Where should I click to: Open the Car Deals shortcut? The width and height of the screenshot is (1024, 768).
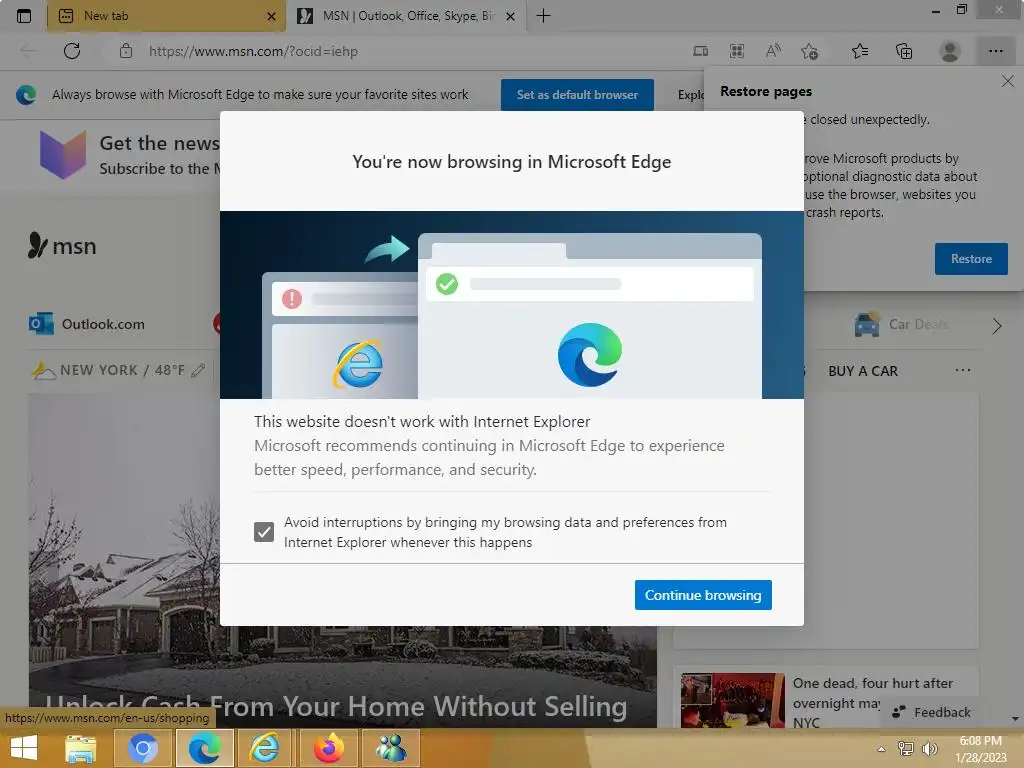(x=901, y=324)
